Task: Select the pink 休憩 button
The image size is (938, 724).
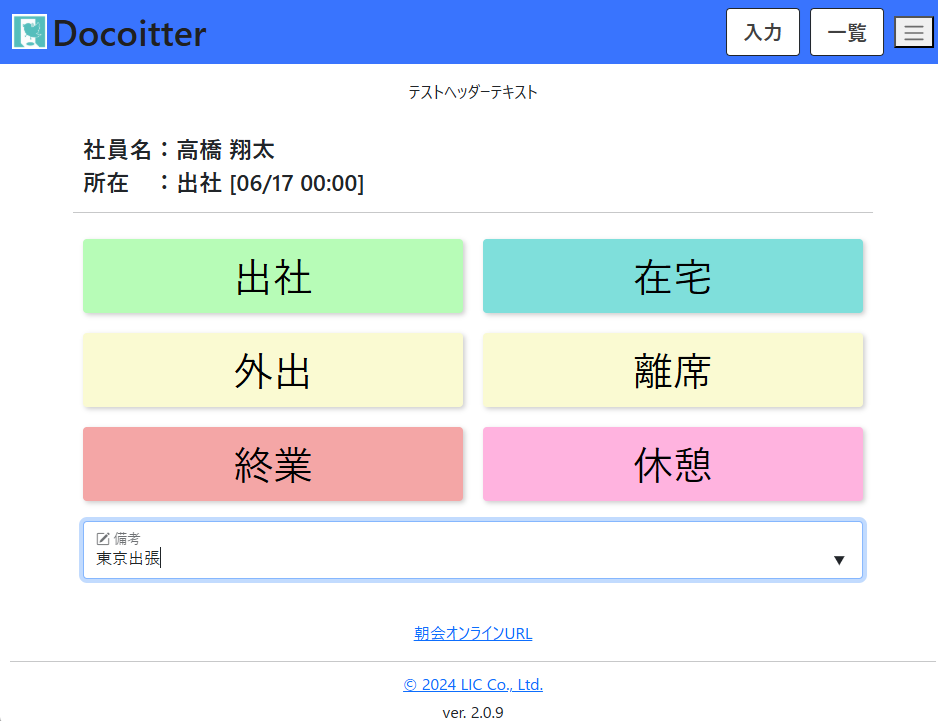Action: pos(672,465)
